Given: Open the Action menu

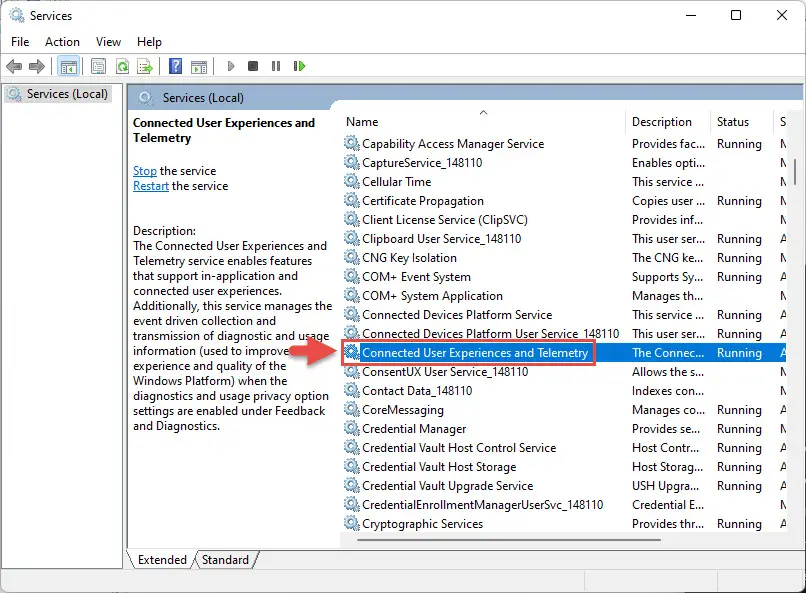Looking at the screenshot, I should tap(62, 42).
